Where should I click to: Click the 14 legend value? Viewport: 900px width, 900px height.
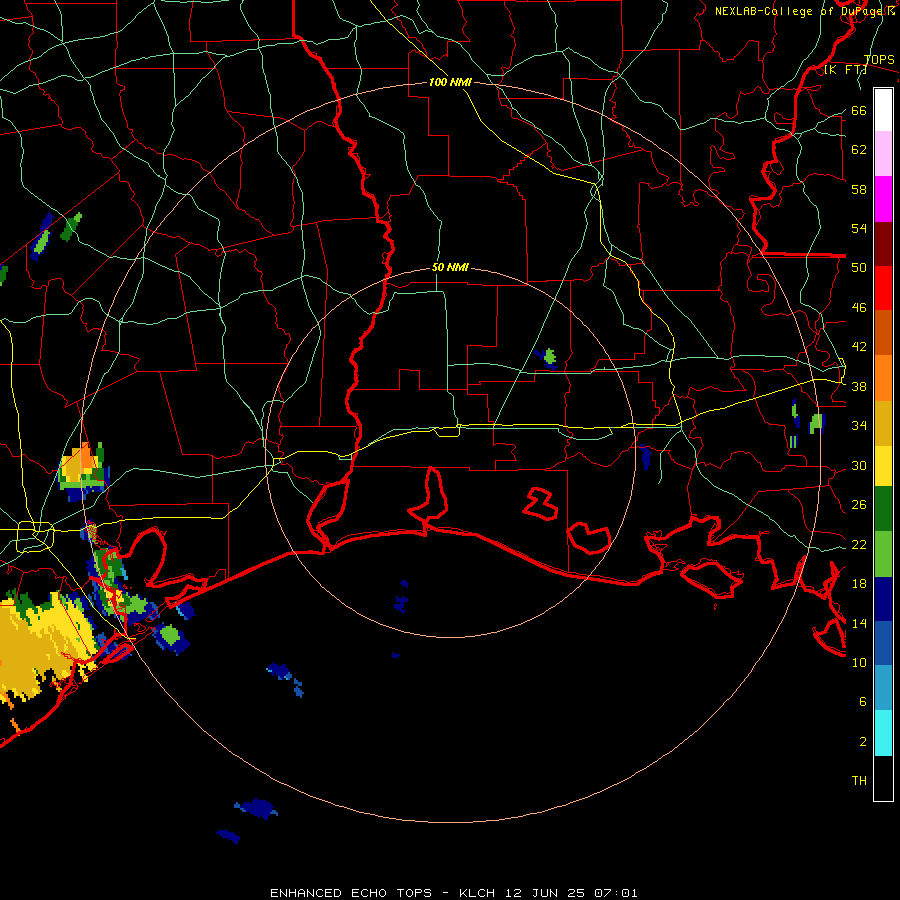tap(859, 623)
